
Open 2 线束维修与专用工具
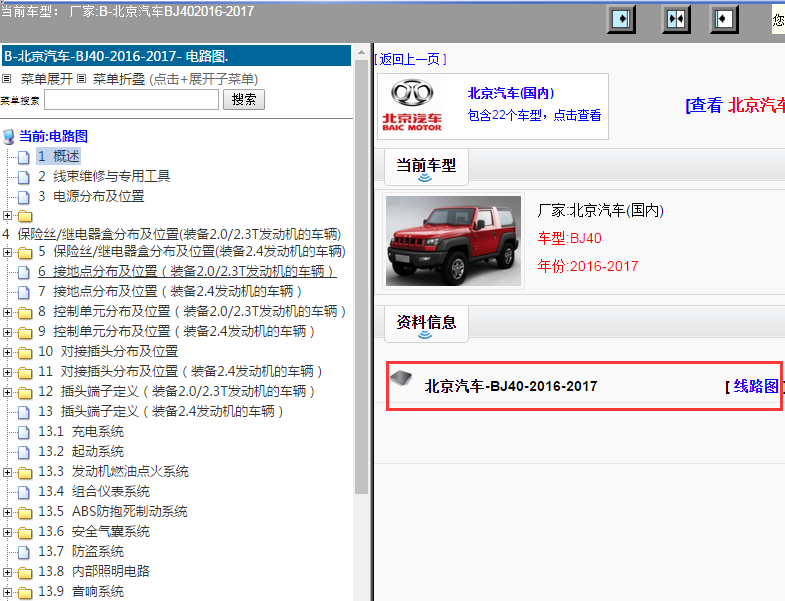tap(104, 176)
